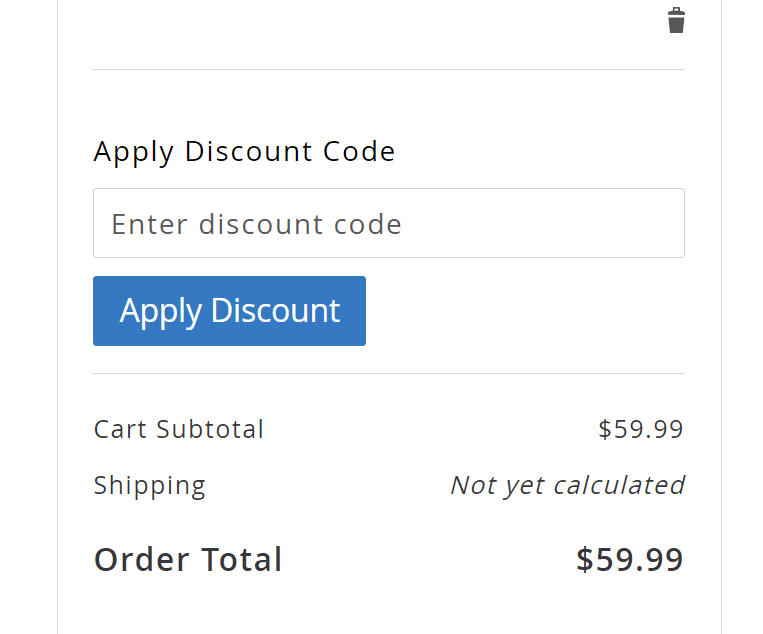
Task: Focus the Enter discount code field
Action: (x=389, y=223)
